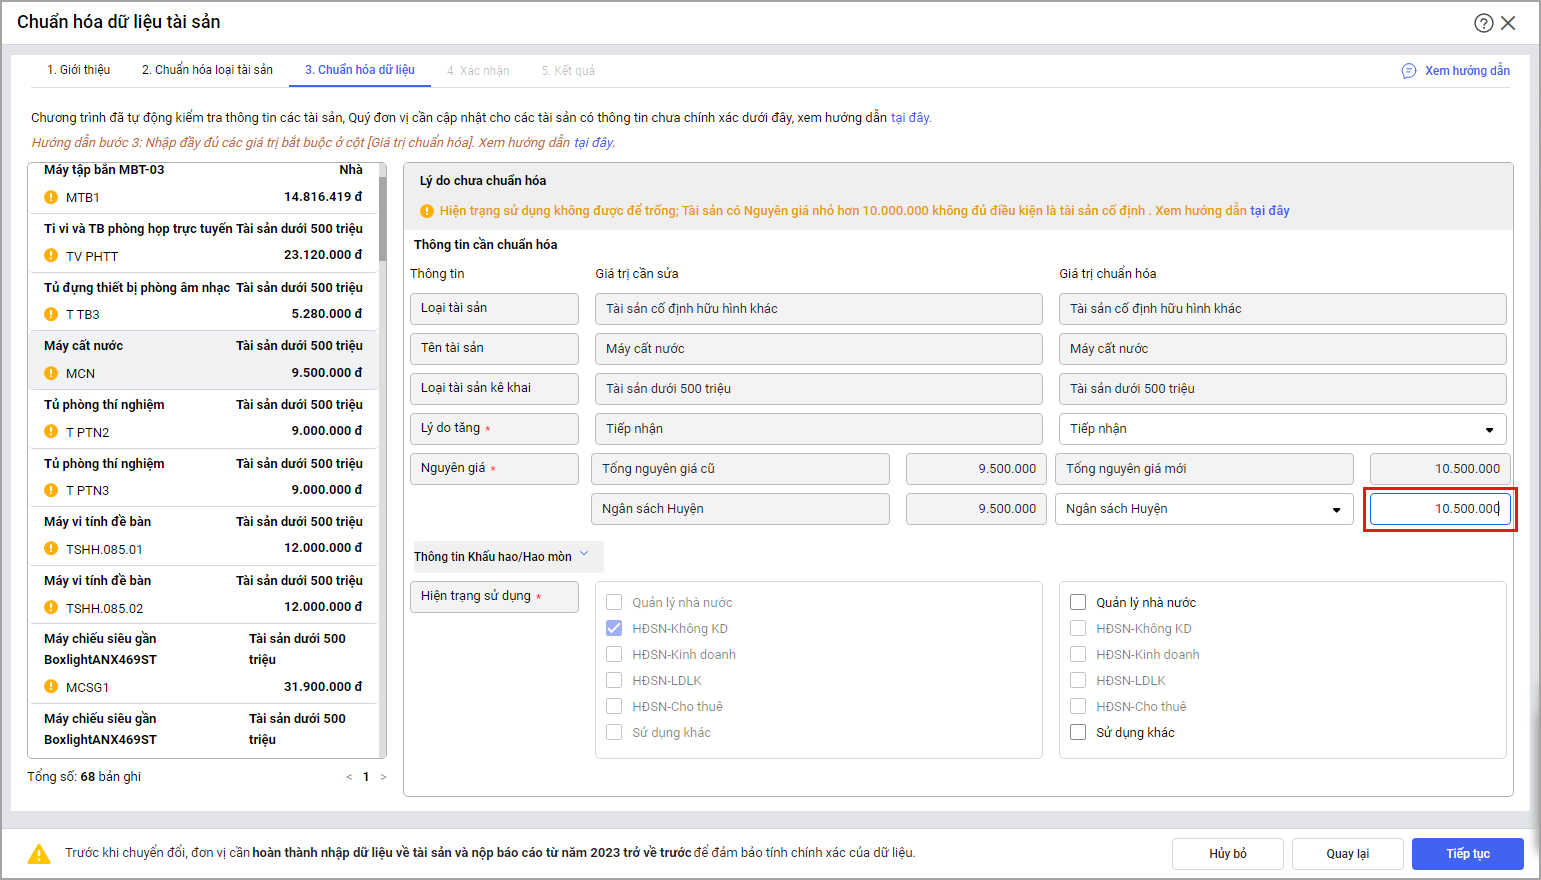Click the 10.500.000 budget amount input field
This screenshot has width=1541, height=880.
1440,509
